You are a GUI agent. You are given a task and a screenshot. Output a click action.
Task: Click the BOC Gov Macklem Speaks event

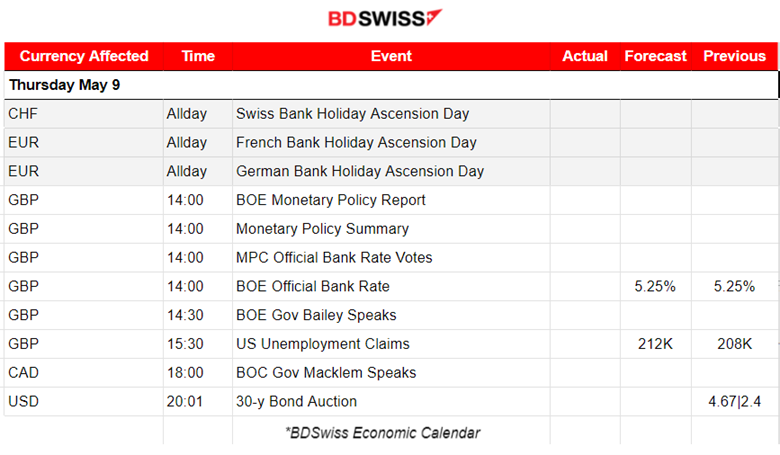tap(326, 373)
